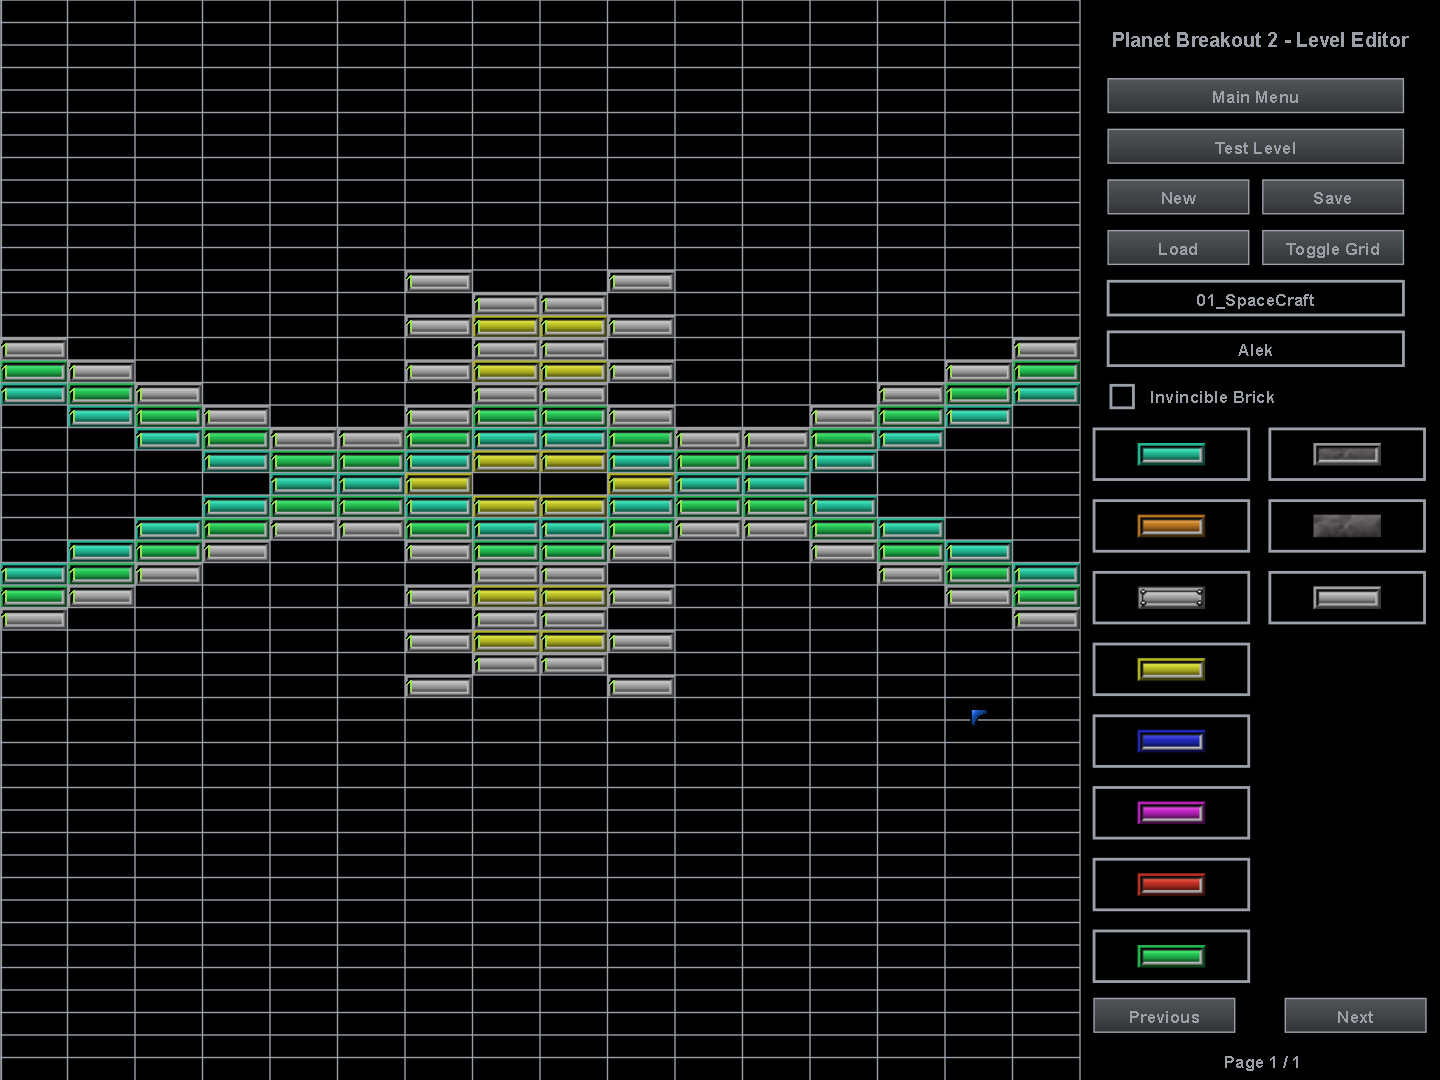1440x1080 pixels.
Task: Select the white-rimmed brick from the palette
Action: tap(1171, 597)
